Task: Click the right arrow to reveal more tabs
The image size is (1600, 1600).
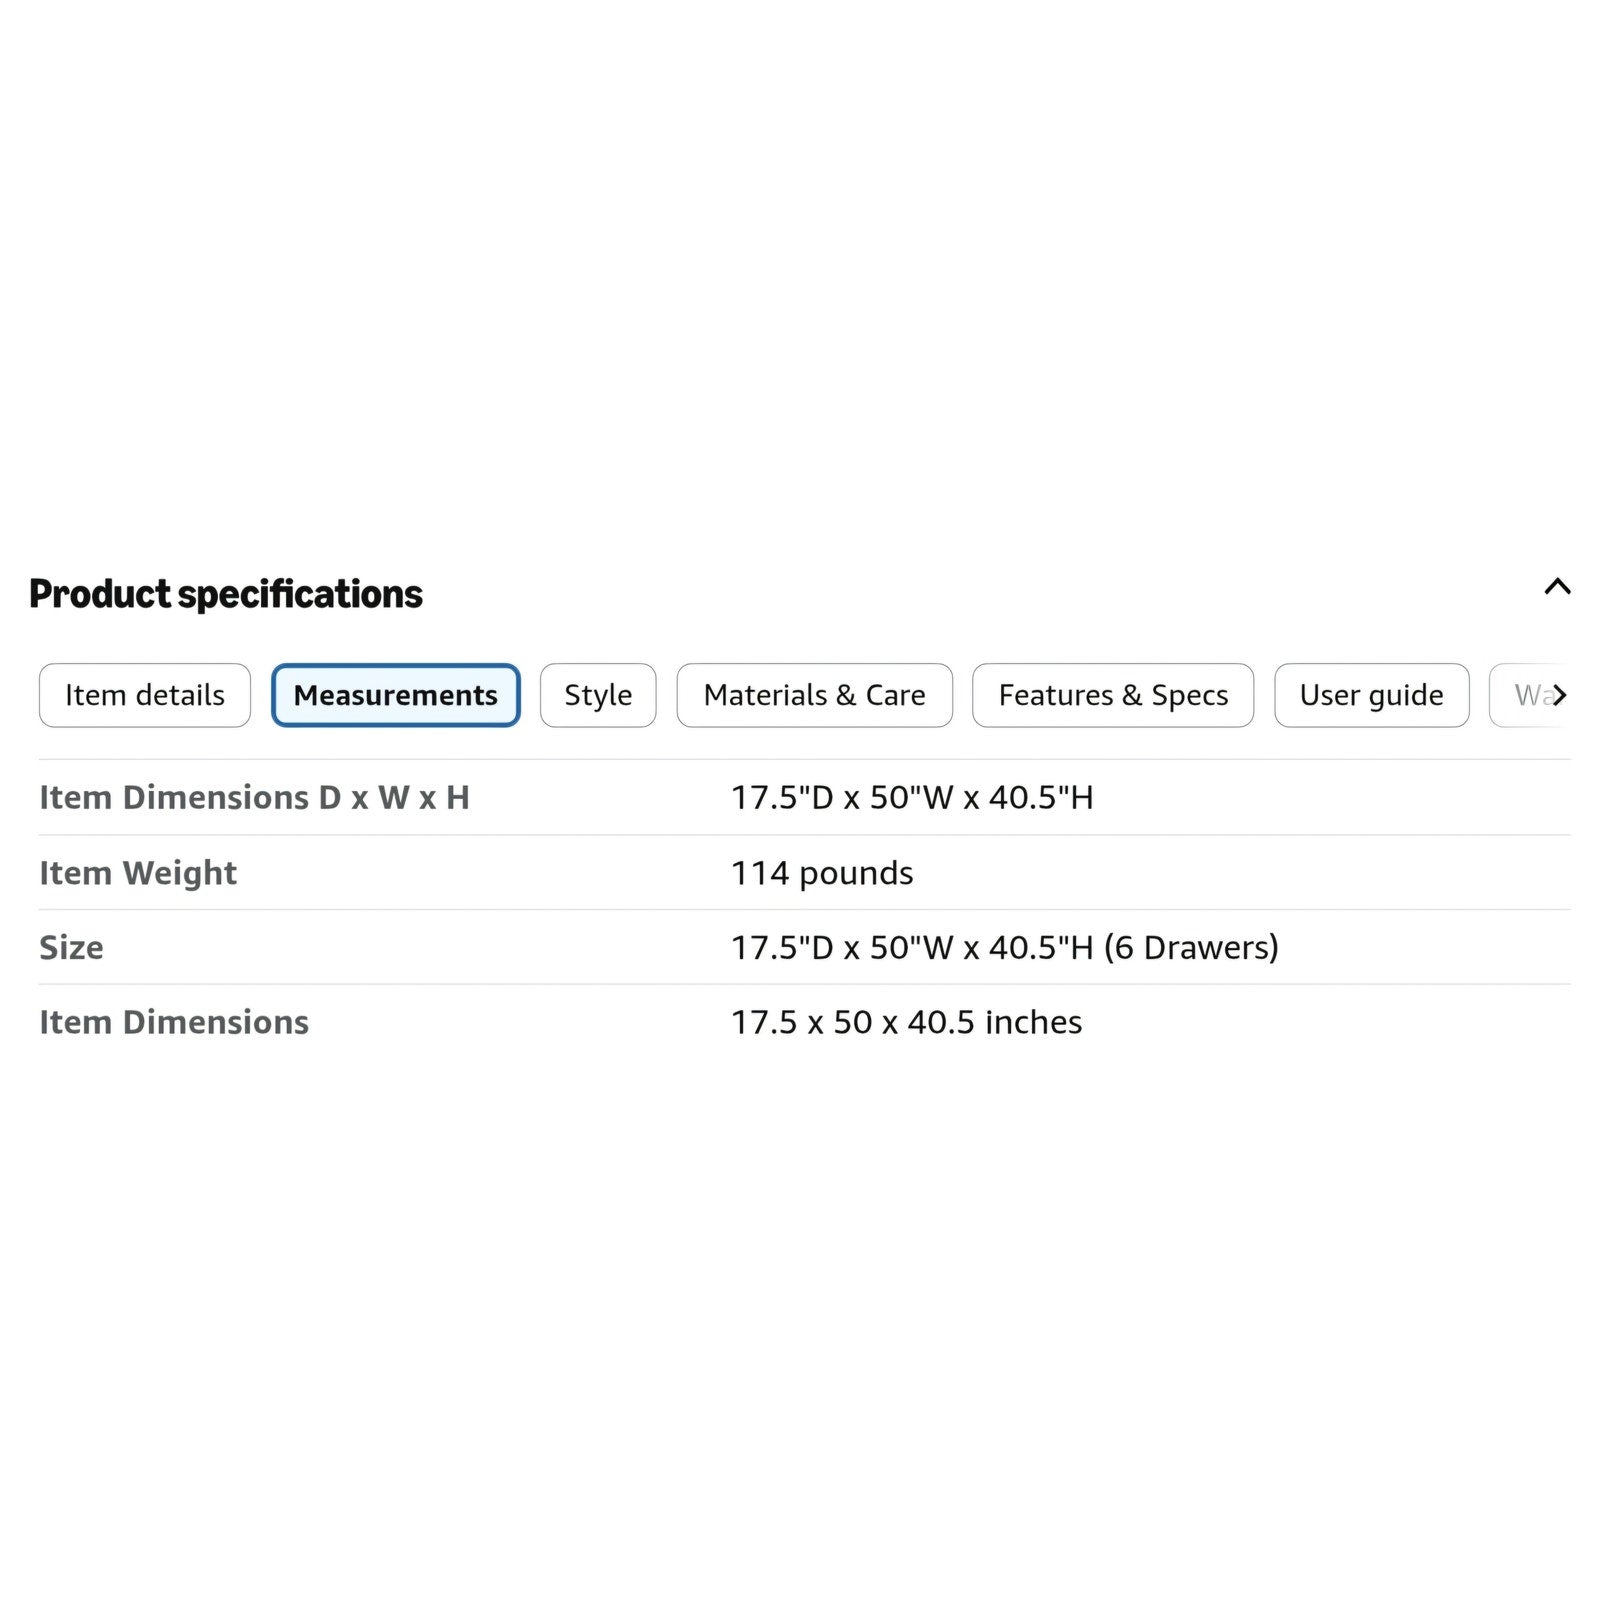Action: 1559,695
